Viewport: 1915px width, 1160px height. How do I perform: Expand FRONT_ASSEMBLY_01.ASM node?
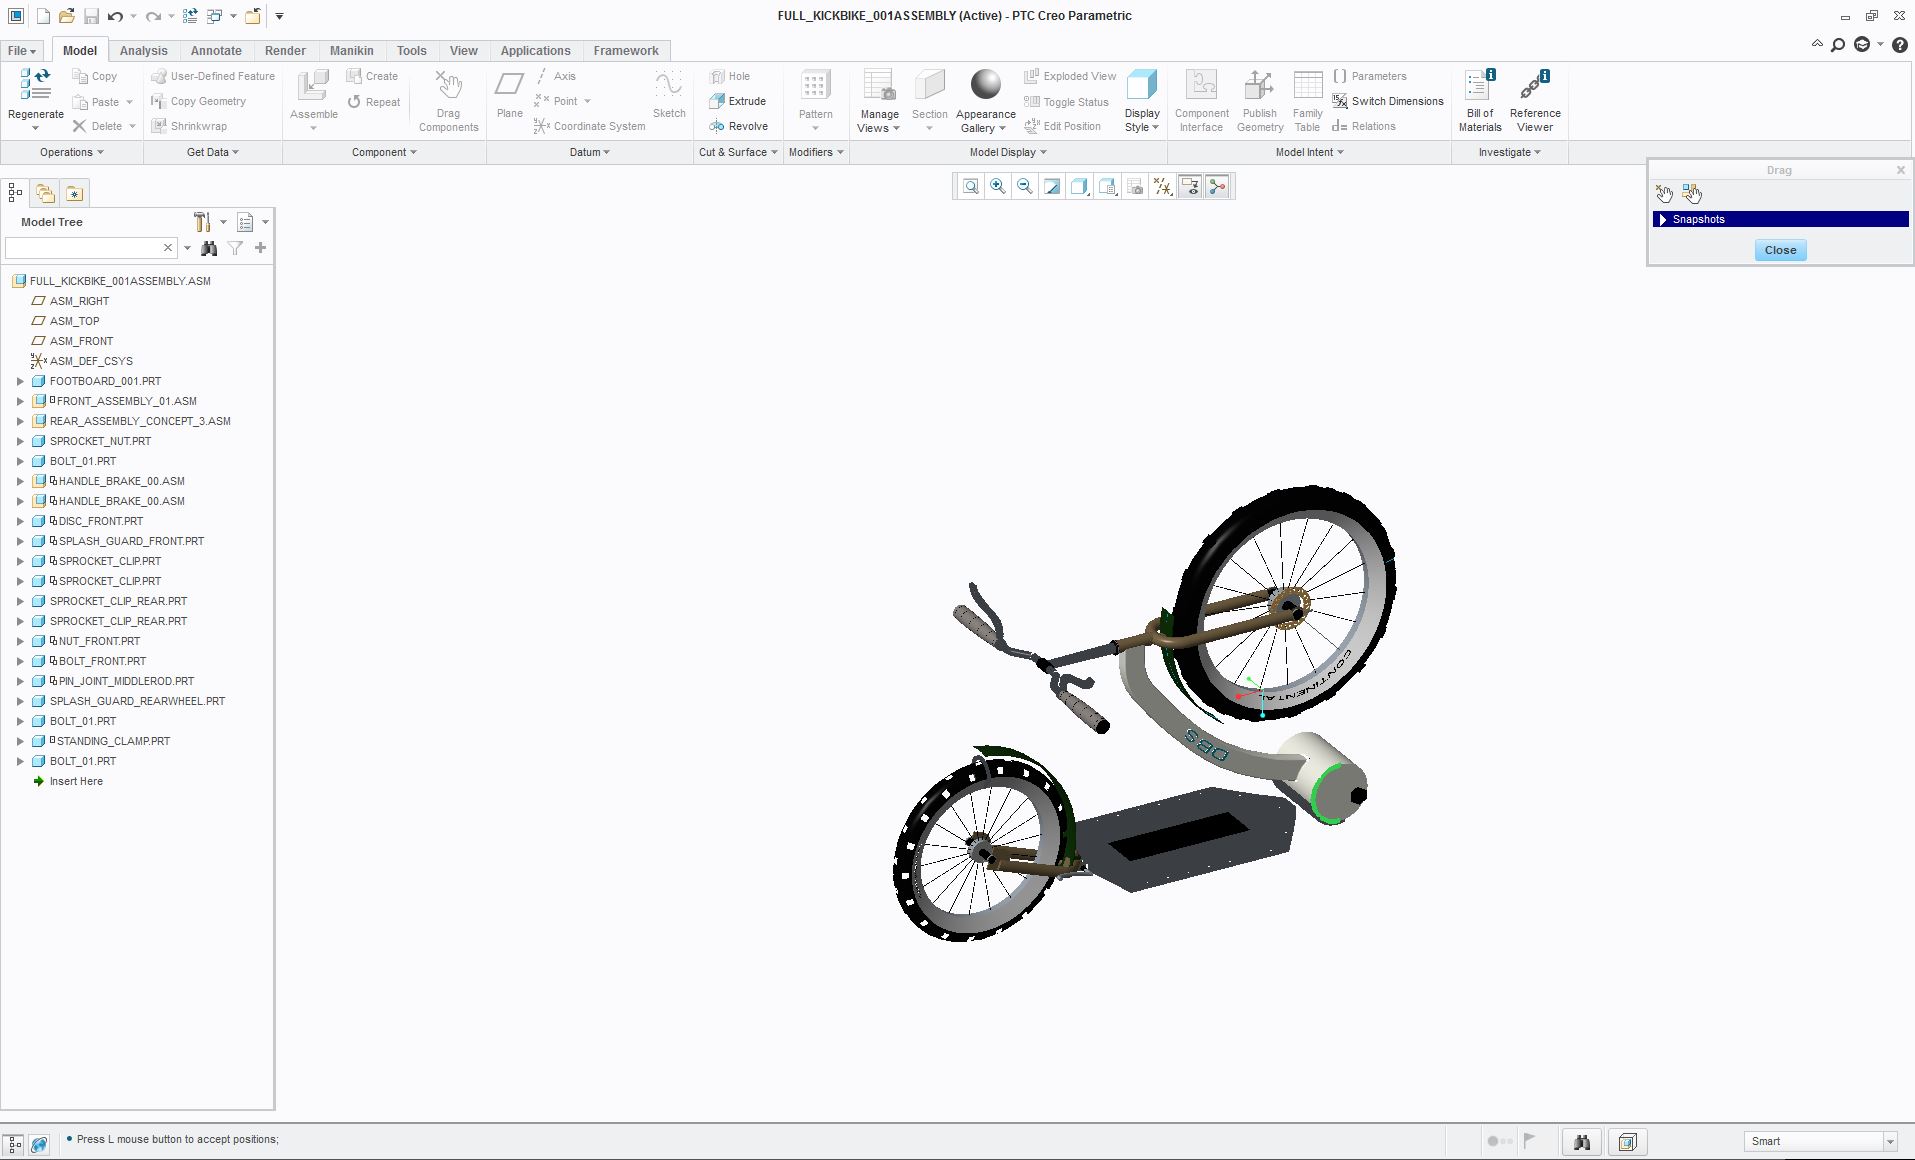[20, 401]
